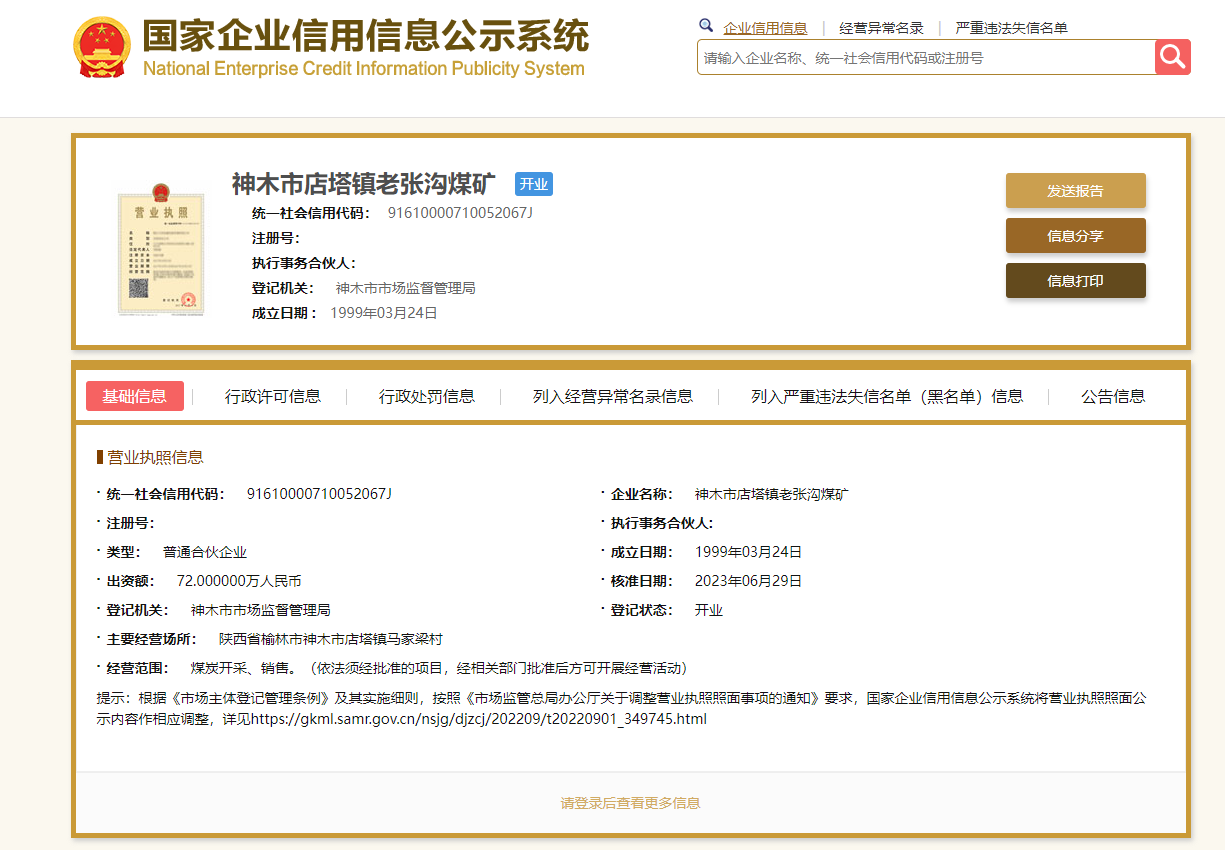Switch to the 公告信息 tab
The width and height of the screenshot is (1225, 850).
pos(1113,396)
